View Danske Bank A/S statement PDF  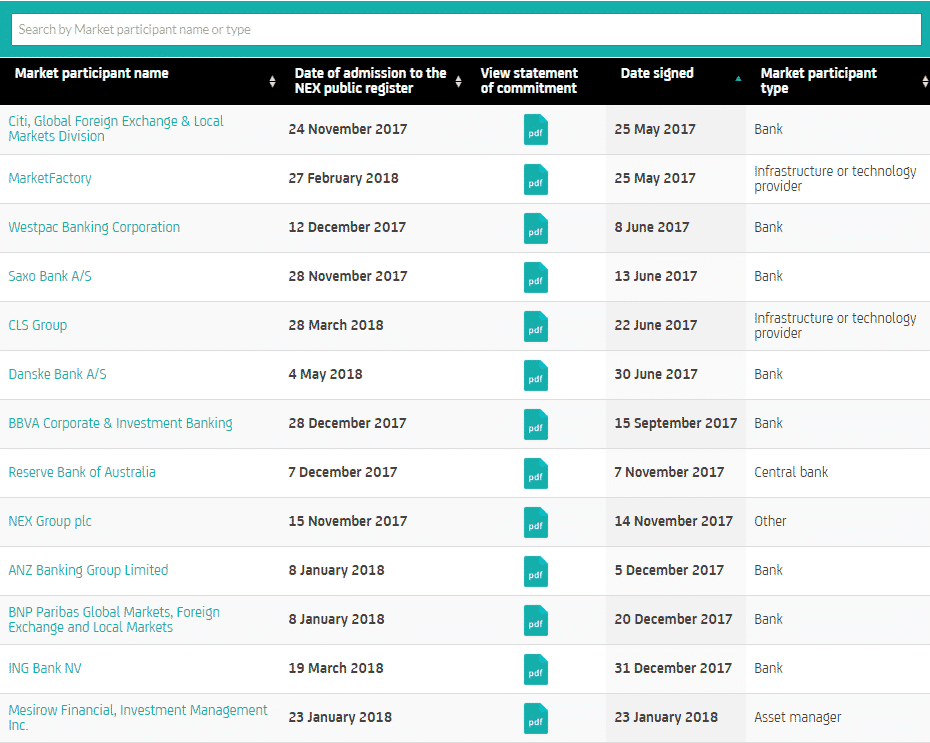pos(536,375)
